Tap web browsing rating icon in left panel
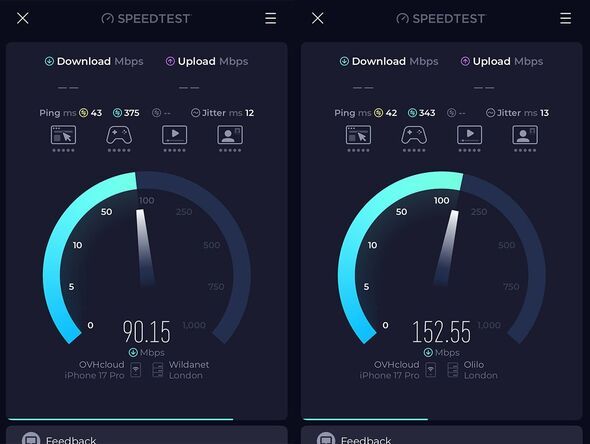 63,135
